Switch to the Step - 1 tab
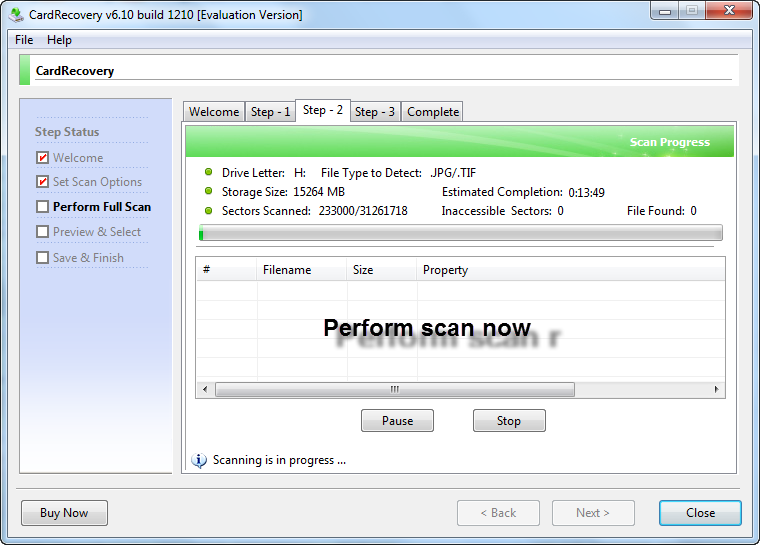 point(270,112)
